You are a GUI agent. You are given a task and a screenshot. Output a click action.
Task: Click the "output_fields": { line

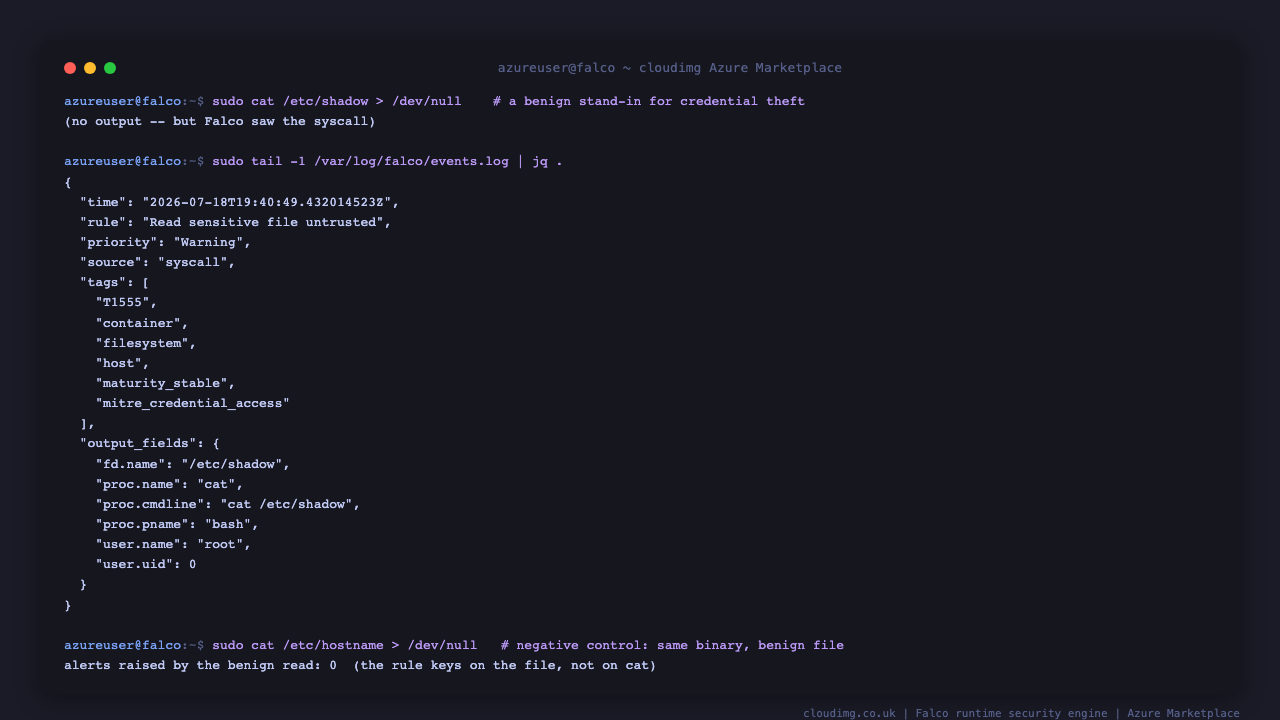[x=150, y=443]
